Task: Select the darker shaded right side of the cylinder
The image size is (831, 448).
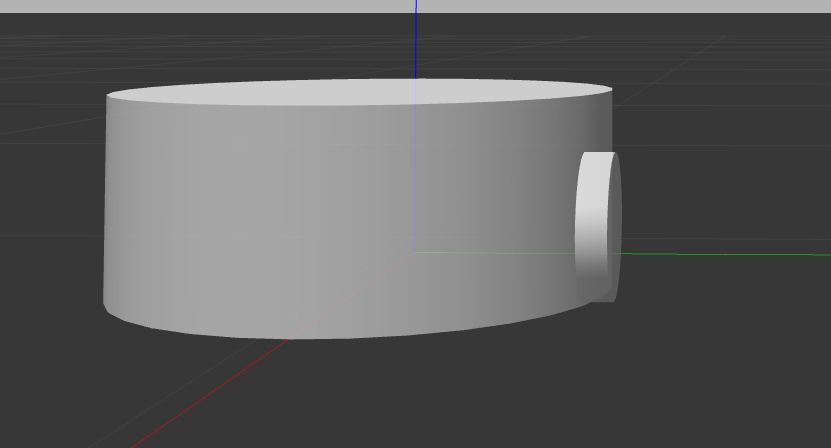Action: click(x=540, y=200)
